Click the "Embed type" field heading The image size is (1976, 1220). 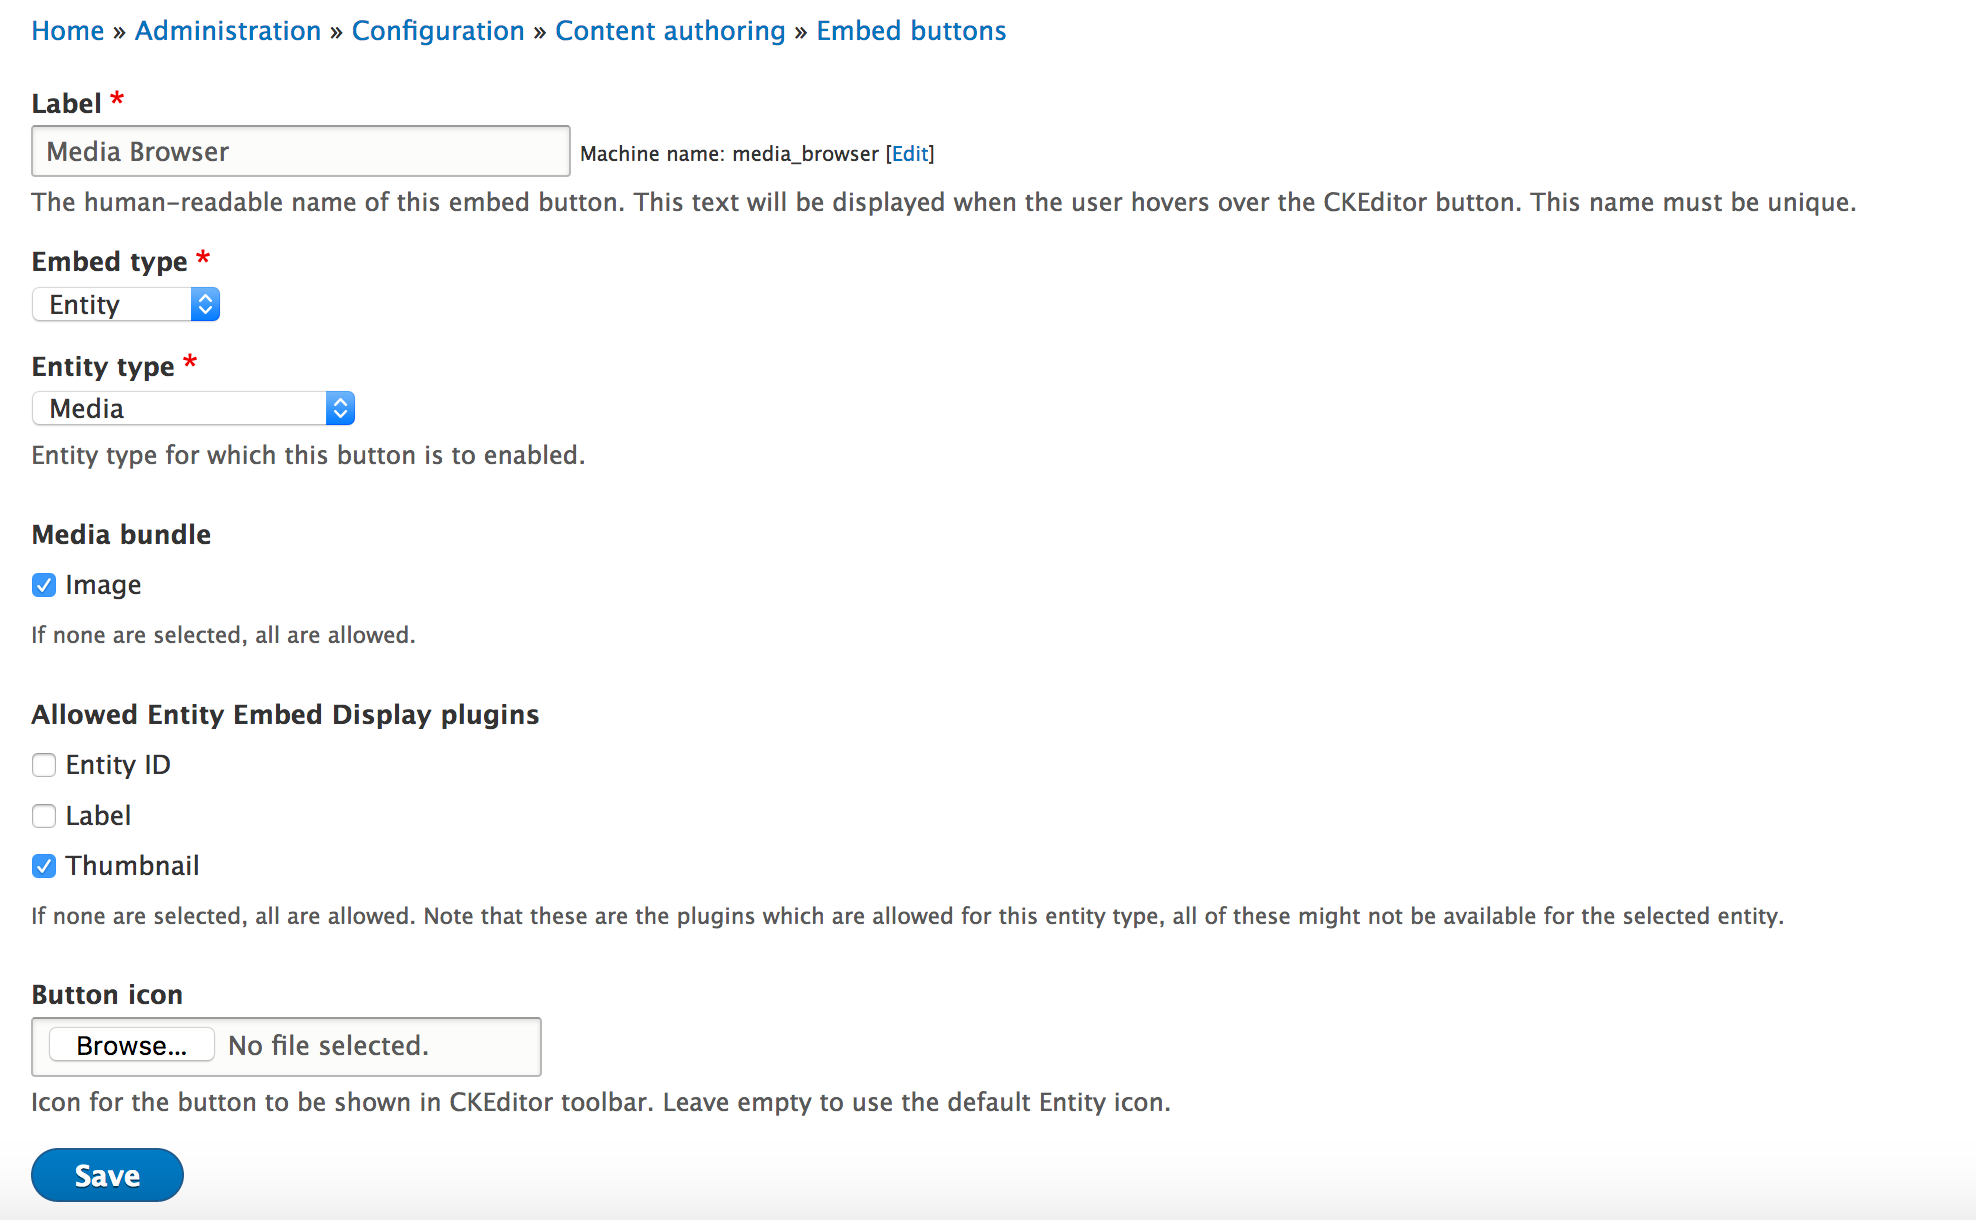point(110,262)
